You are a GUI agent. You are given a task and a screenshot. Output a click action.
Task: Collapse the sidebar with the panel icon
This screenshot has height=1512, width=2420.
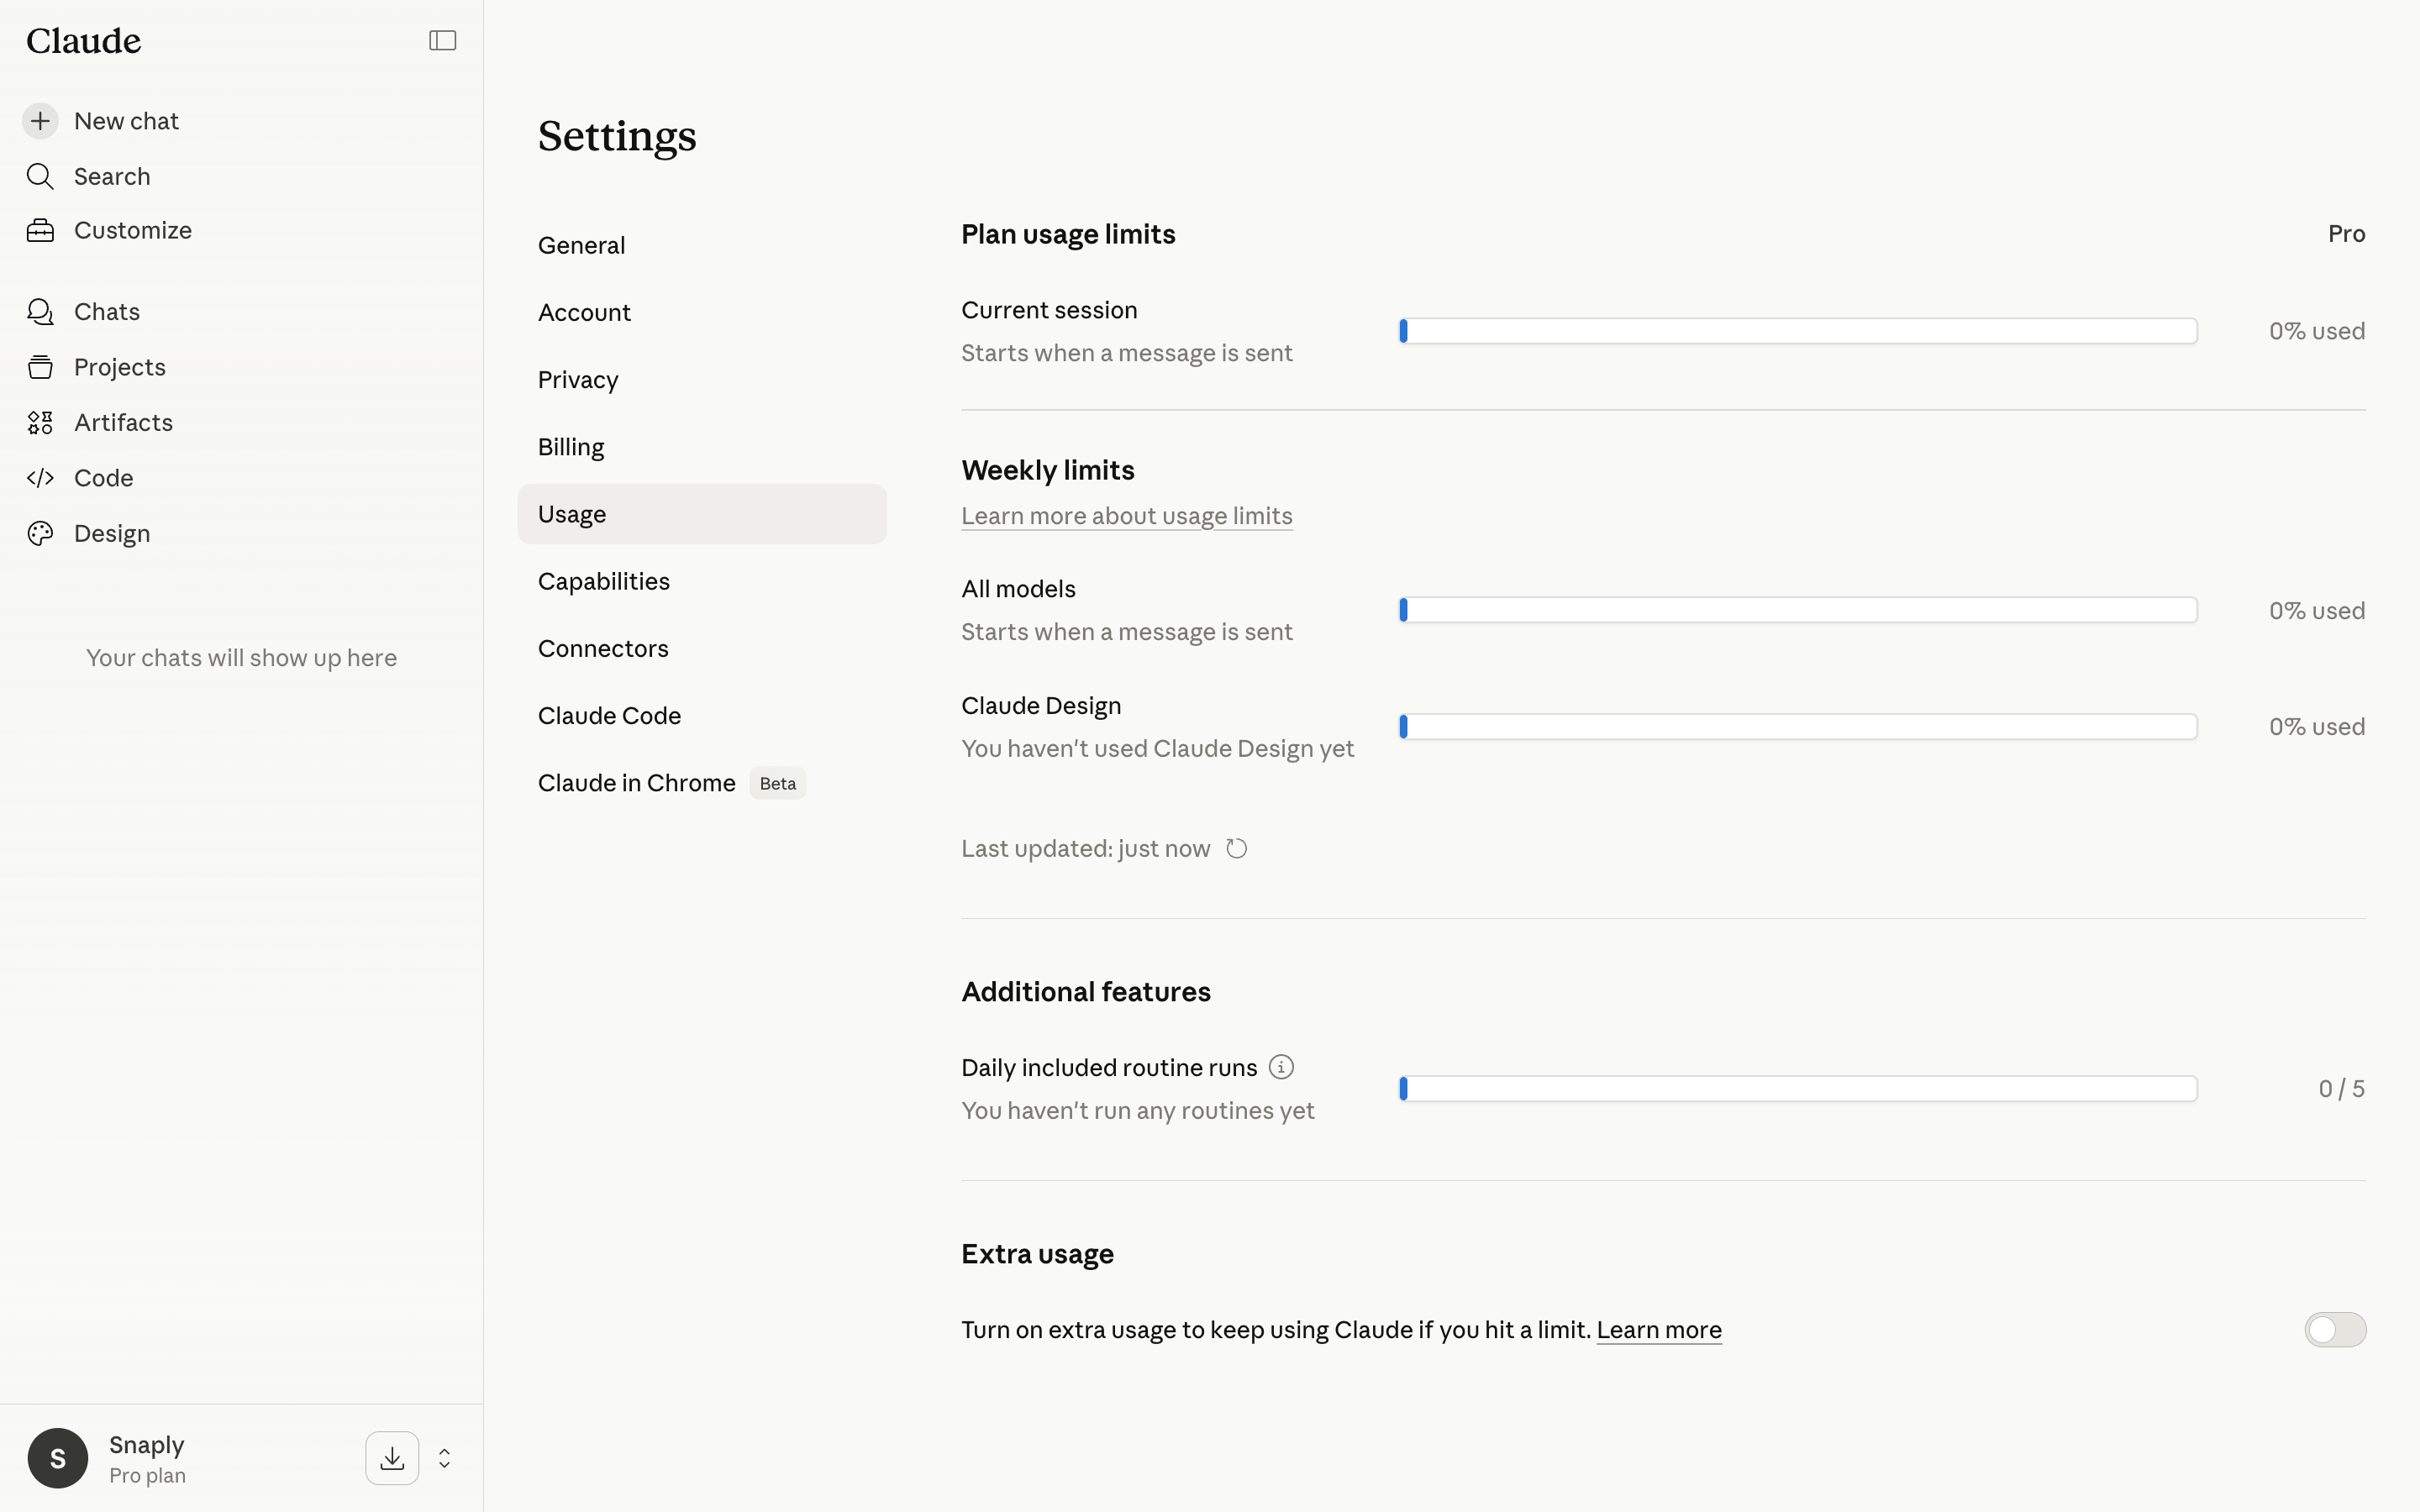(x=442, y=40)
